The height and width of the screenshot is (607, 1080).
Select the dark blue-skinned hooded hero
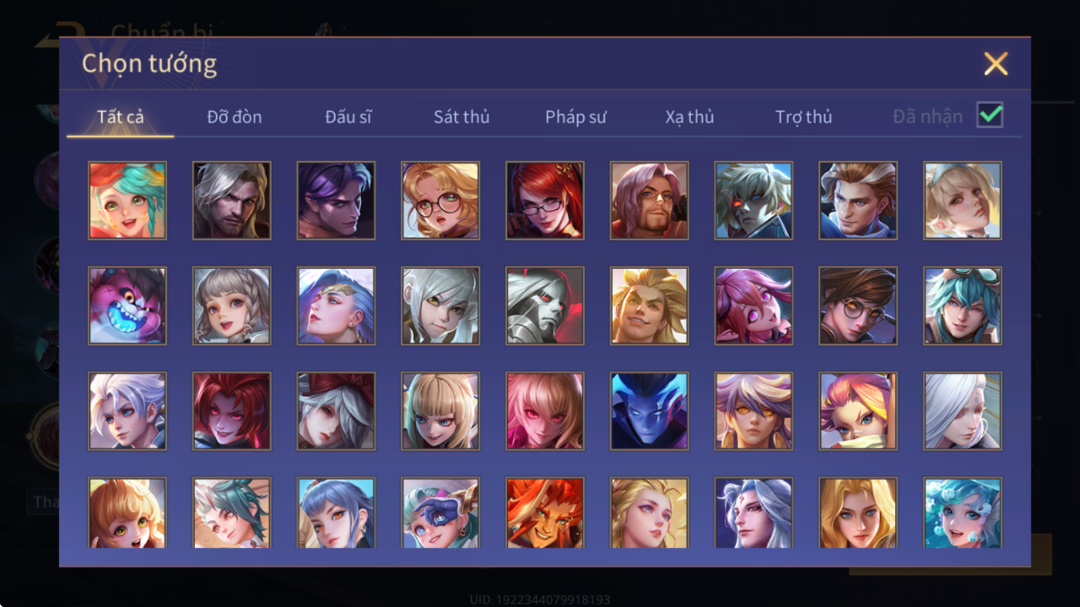649,411
